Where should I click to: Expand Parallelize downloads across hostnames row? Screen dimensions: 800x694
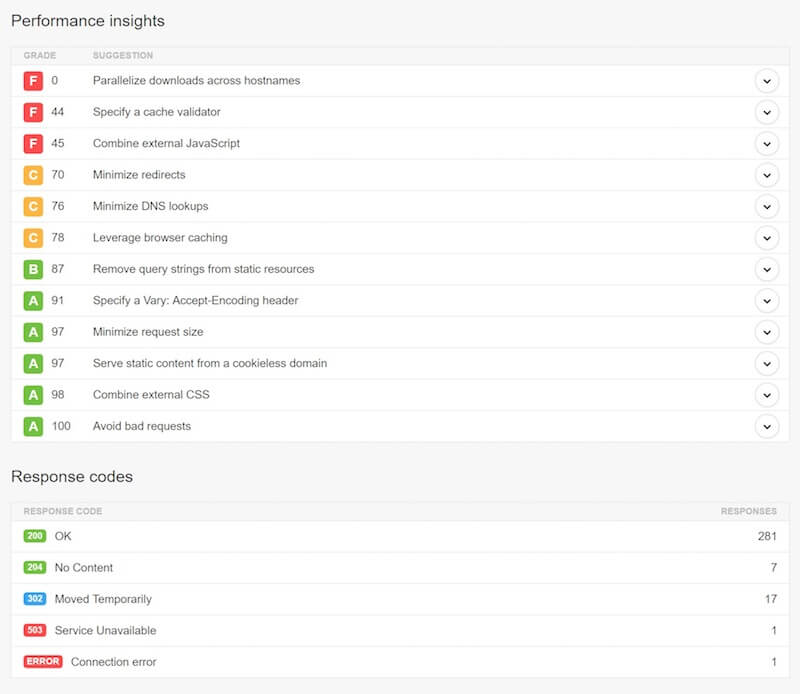(766, 81)
